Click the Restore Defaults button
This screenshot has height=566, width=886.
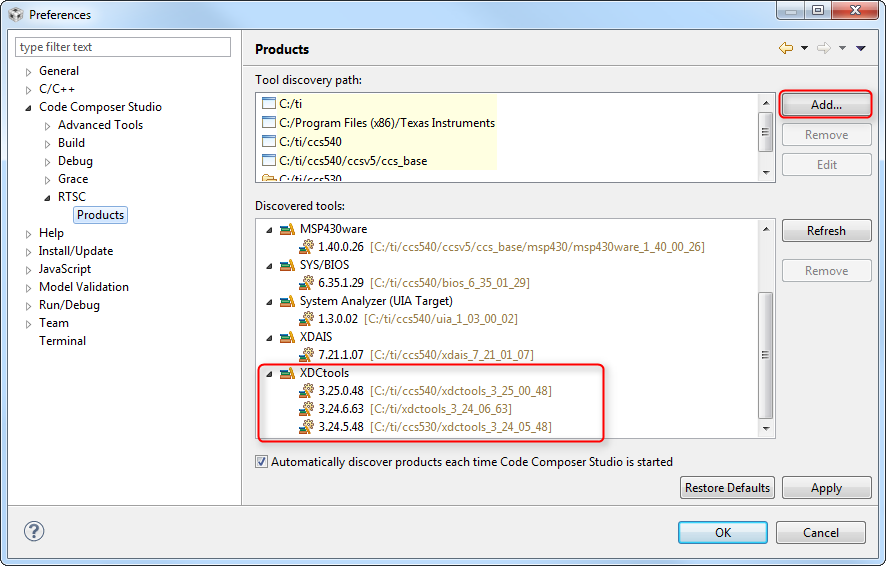(x=727, y=487)
